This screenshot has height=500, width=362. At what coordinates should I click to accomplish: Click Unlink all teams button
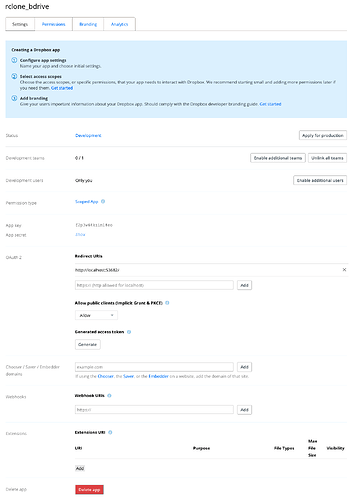(327, 158)
